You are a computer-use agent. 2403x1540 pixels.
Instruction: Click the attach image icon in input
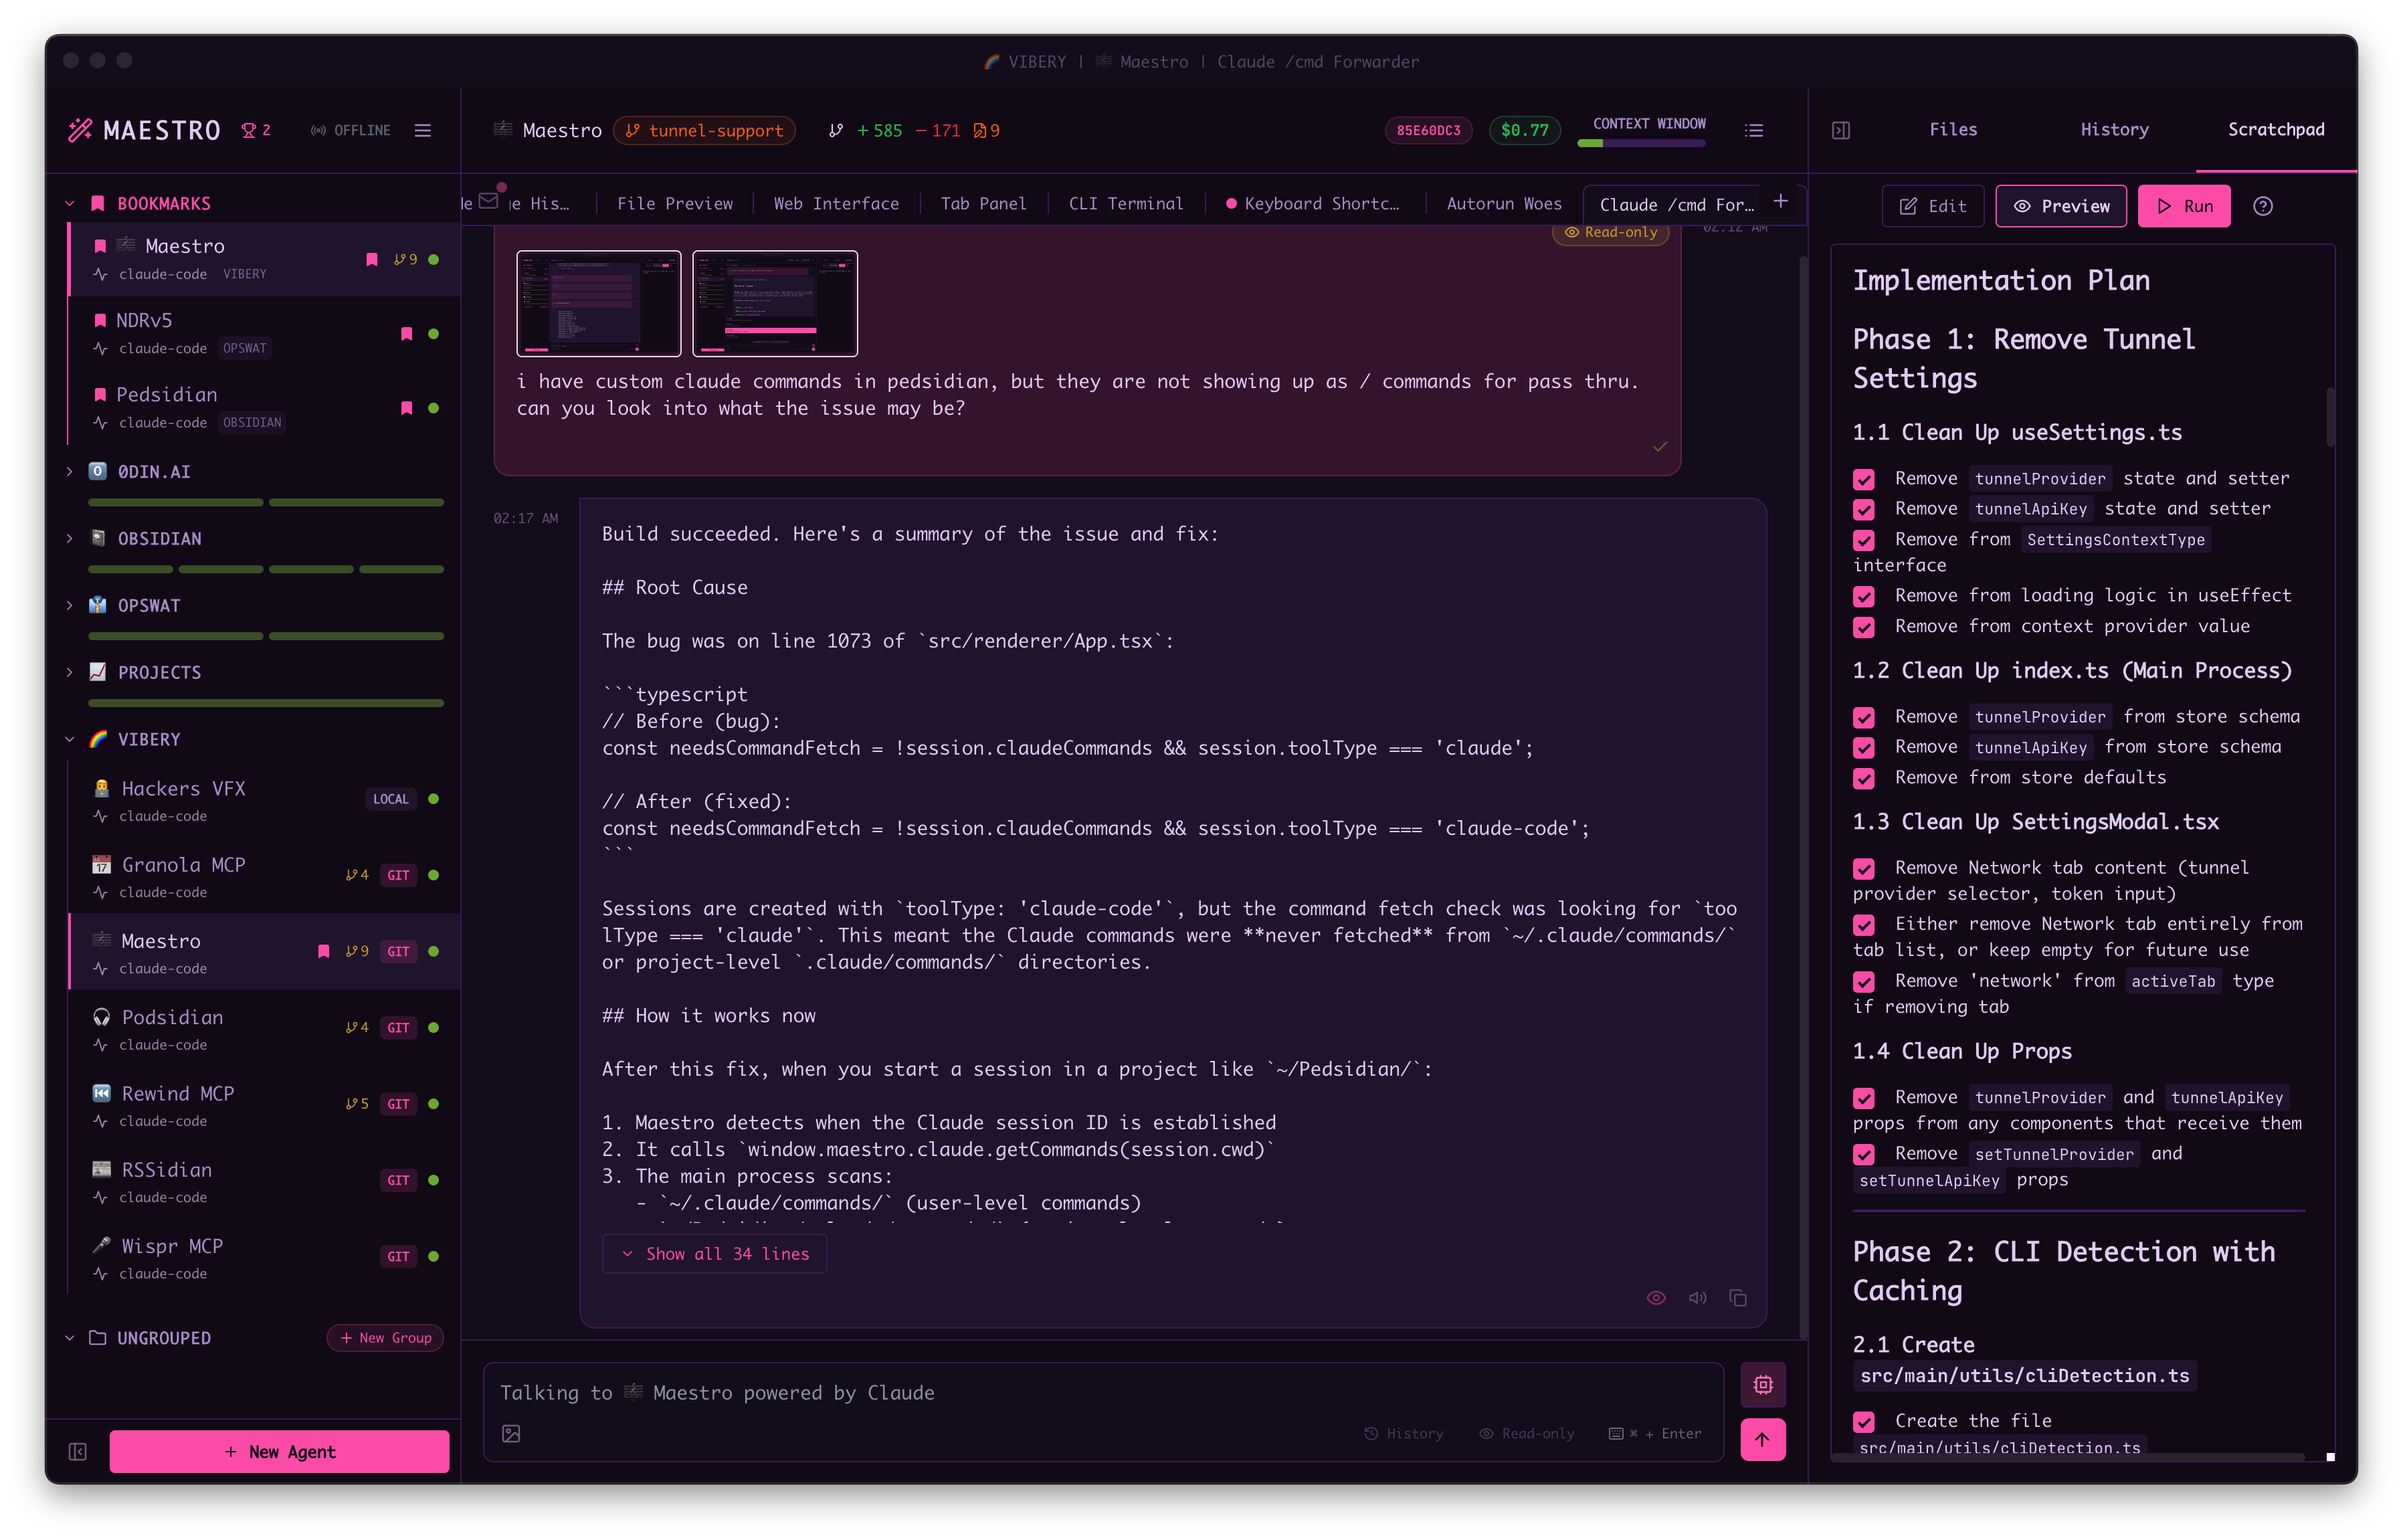pyautogui.click(x=511, y=1434)
